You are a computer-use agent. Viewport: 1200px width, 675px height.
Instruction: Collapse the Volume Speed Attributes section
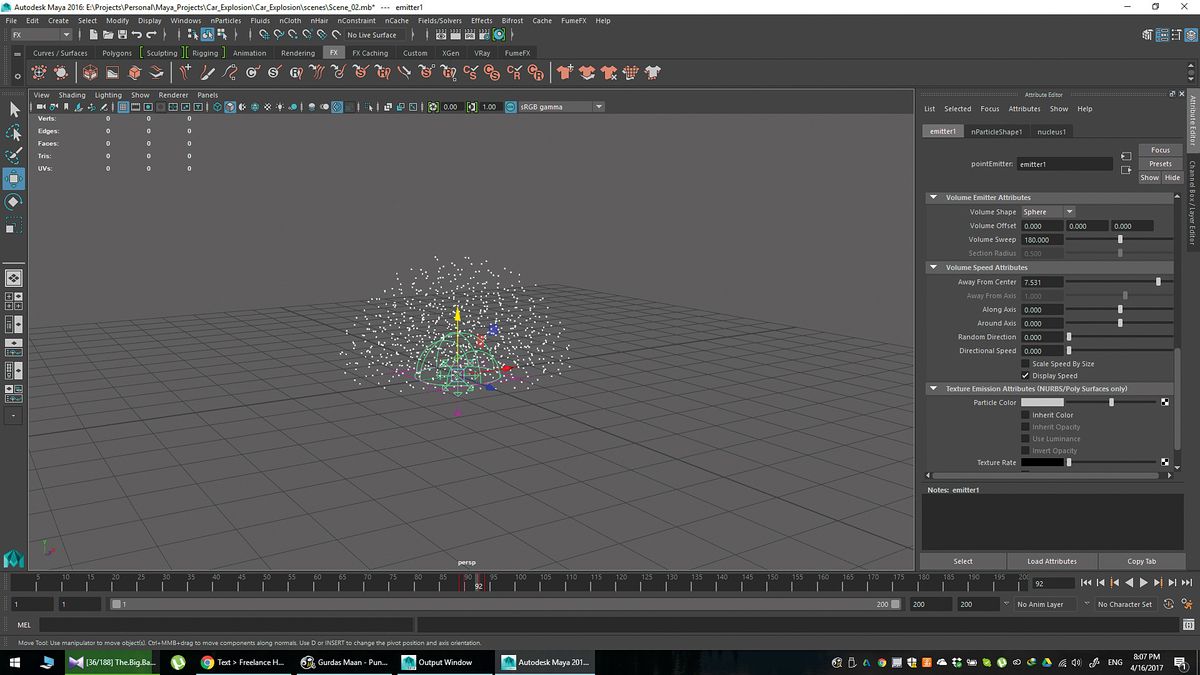click(x=933, y=267)
